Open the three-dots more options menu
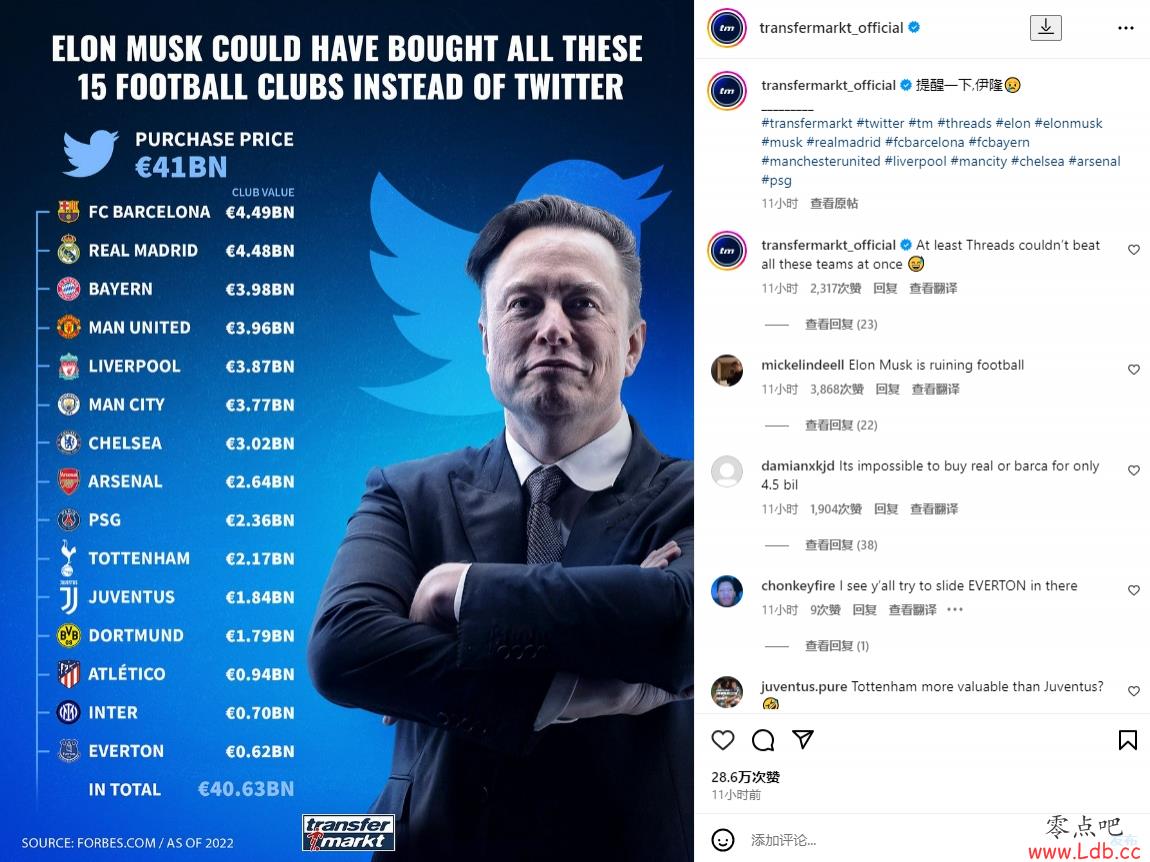1150x862 pixels. pos(1126,28)
